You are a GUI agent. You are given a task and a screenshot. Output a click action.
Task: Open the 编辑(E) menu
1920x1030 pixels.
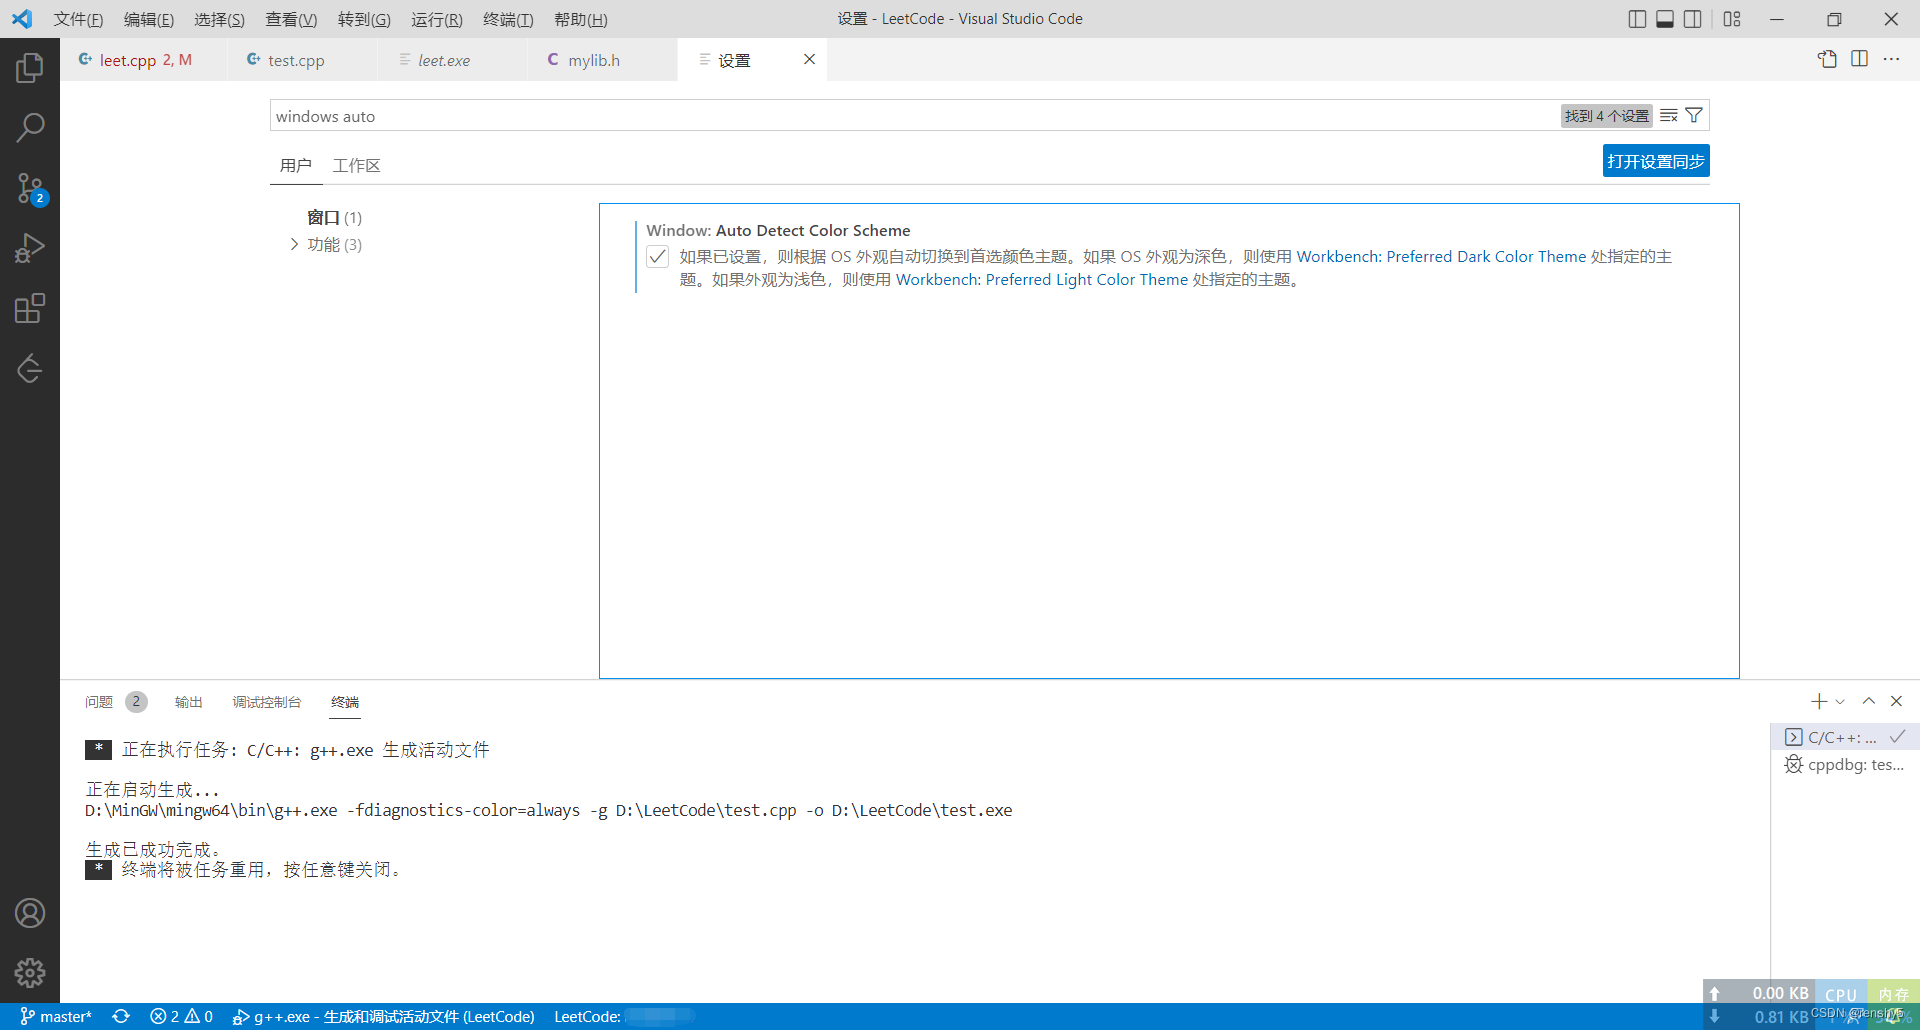(149, 19)
